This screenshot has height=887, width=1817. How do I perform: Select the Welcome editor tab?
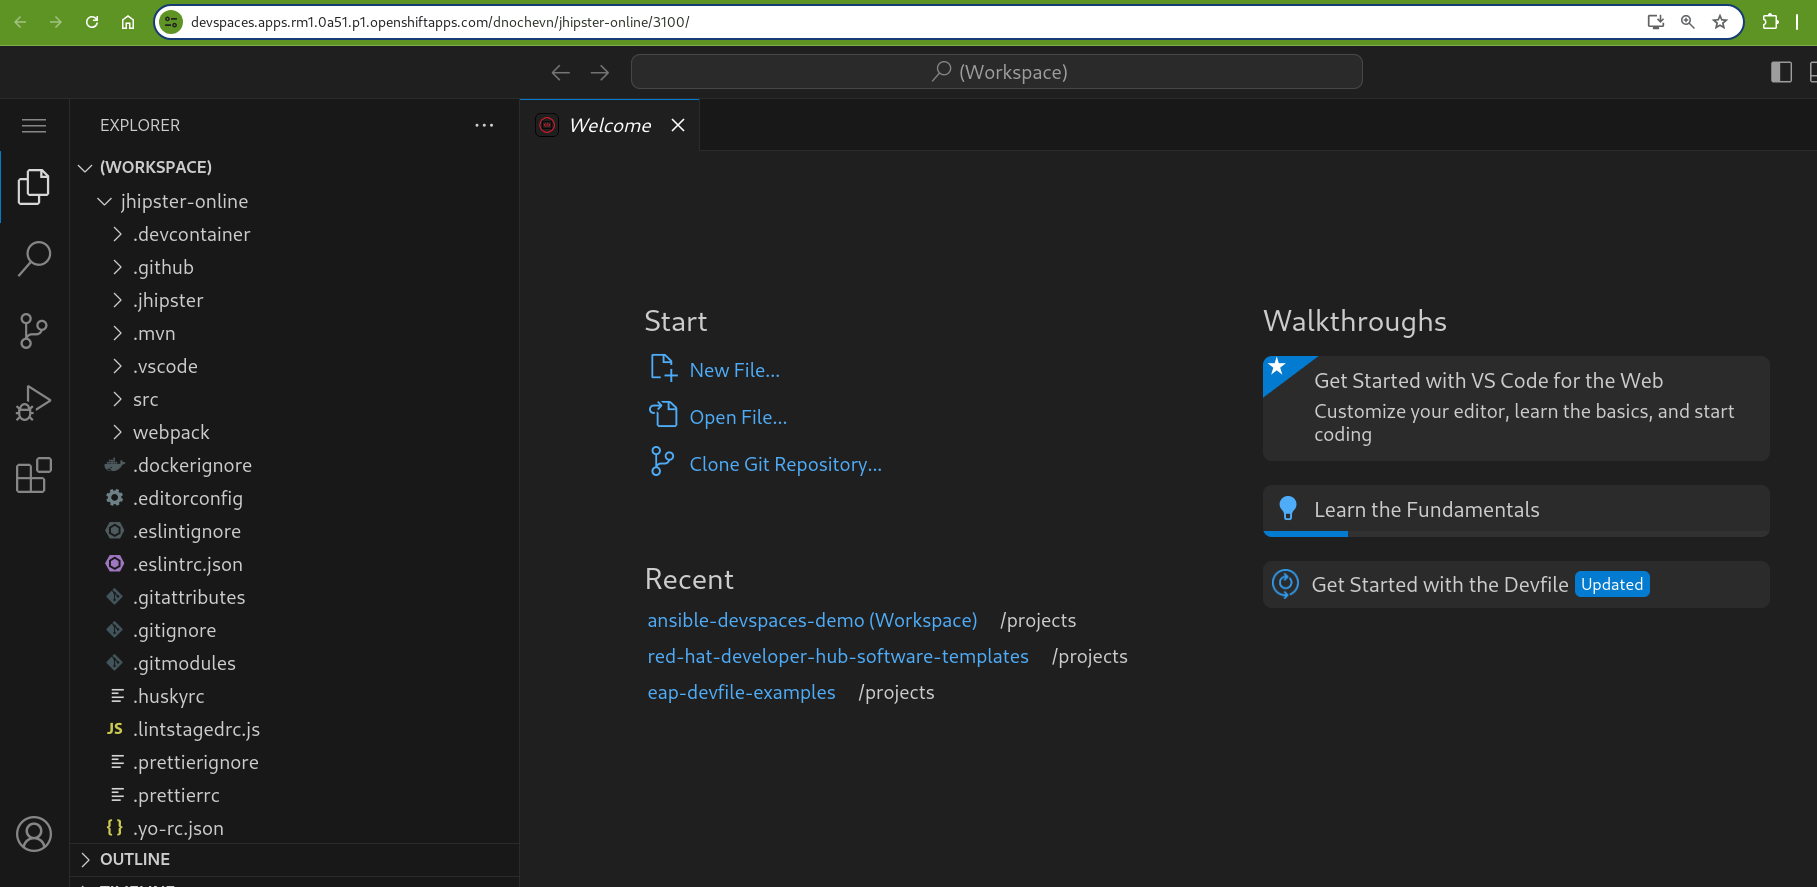tap(609, 125)
